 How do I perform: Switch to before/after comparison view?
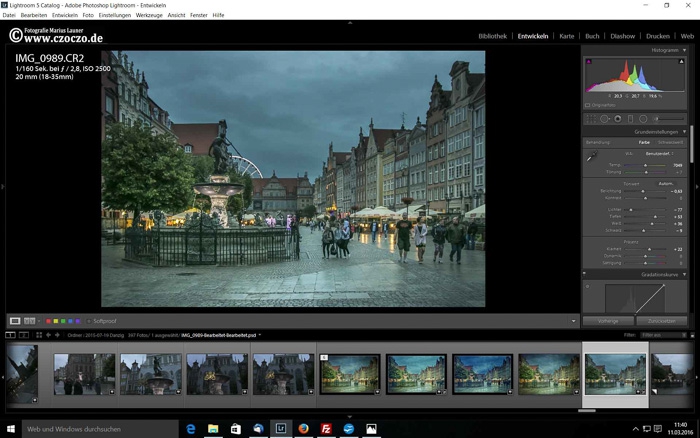coord(30,321)
